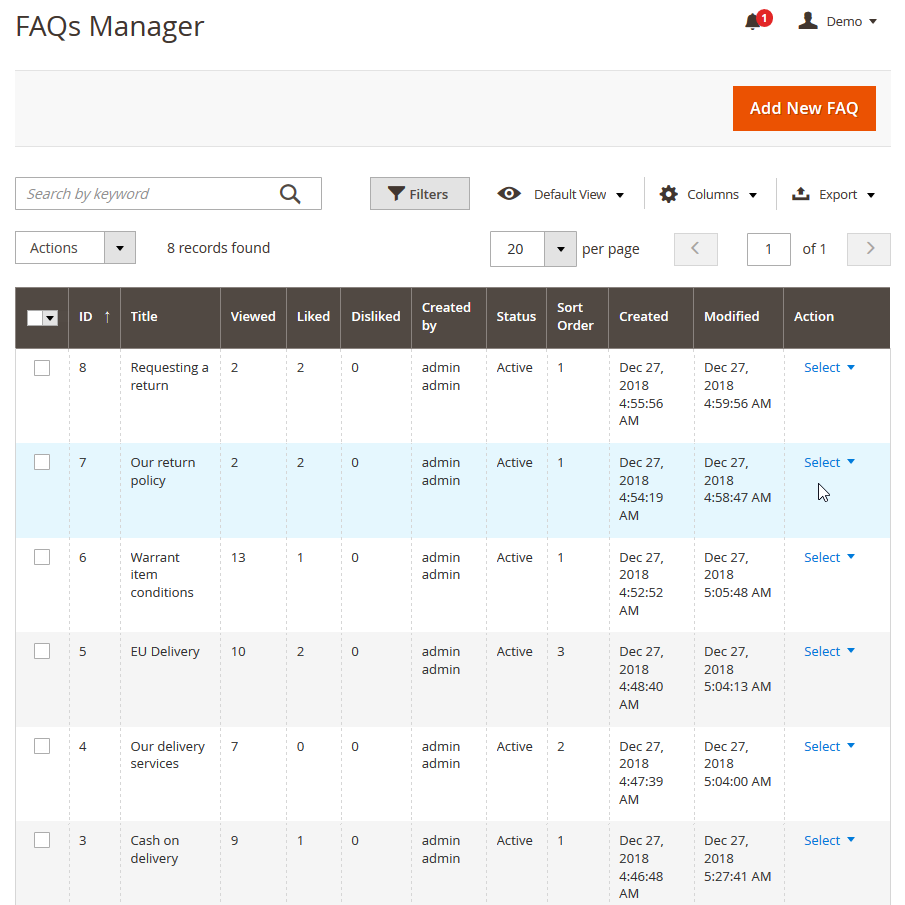Click the Add New FAQ button
This screenshot has width=905, height=905.
(803, 108)
